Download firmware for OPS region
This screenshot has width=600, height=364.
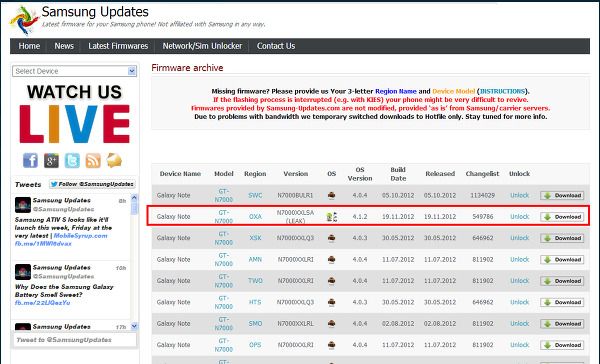point(562,345)
